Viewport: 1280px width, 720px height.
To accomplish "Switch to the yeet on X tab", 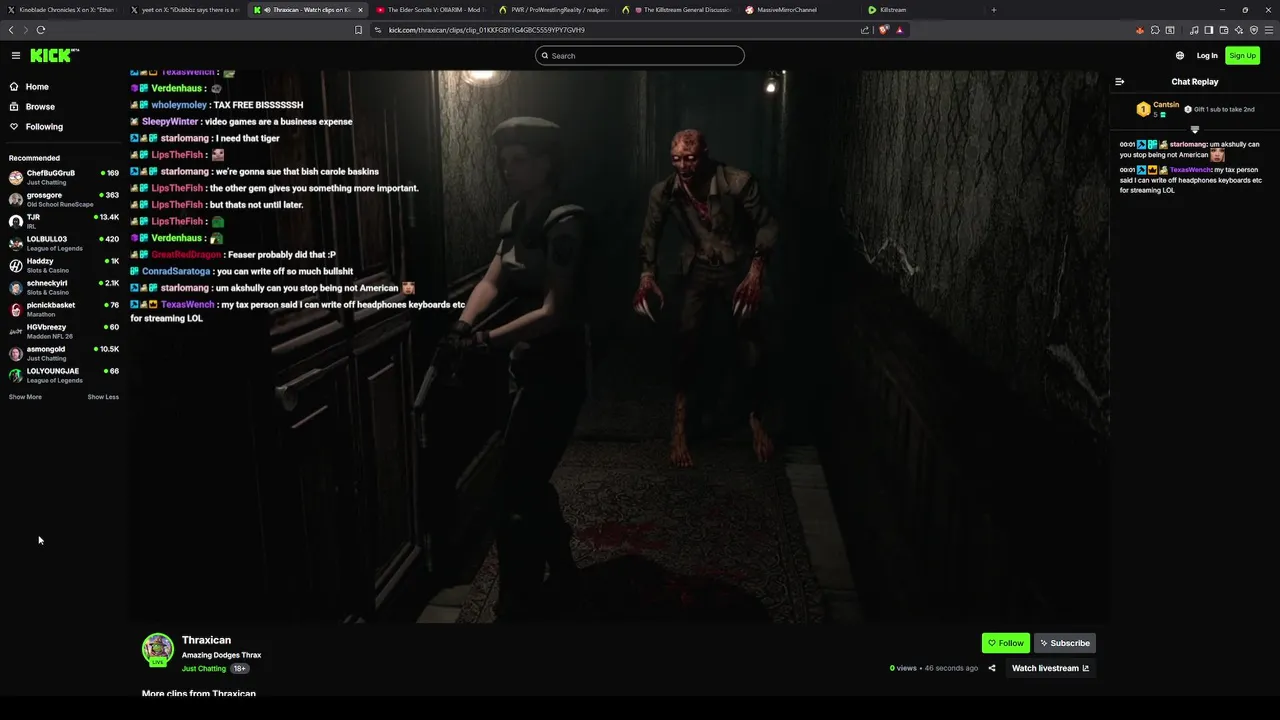I will point(185,10).
